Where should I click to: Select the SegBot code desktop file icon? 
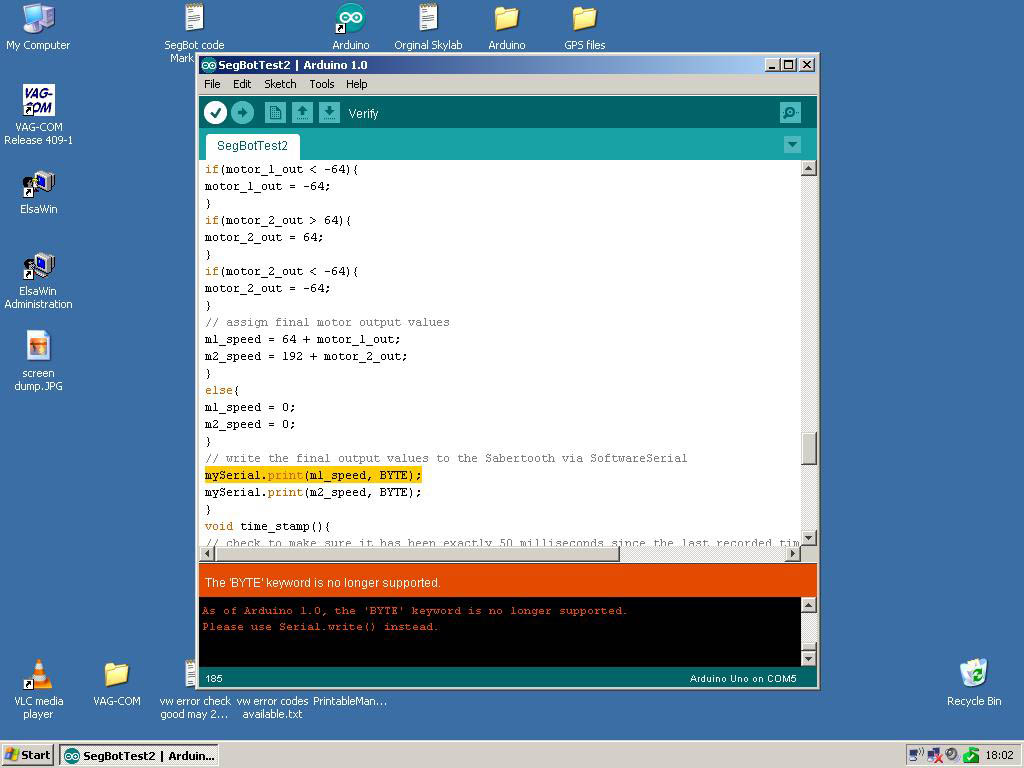pos(194,33)
